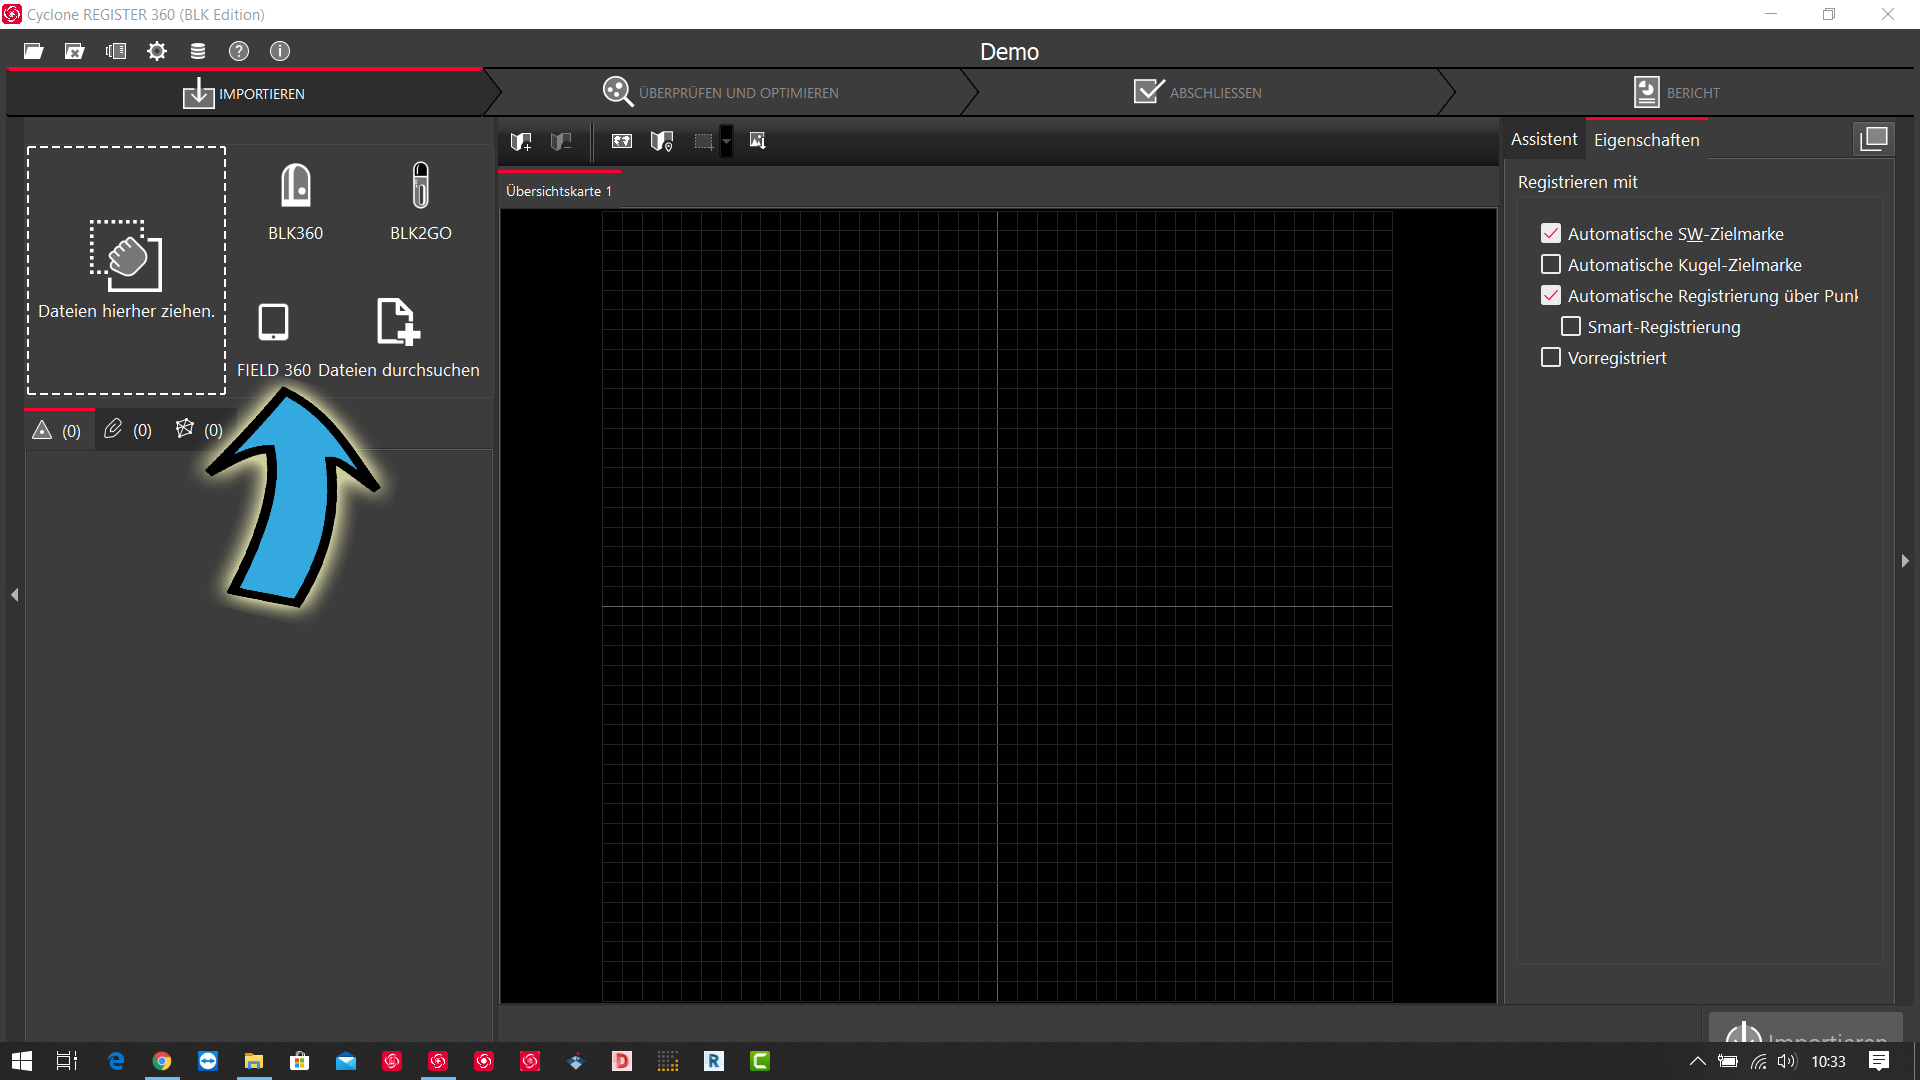Open the Windows notification center
The width and height of the screenshot is (1920, 1080).
[1879, 1061]
